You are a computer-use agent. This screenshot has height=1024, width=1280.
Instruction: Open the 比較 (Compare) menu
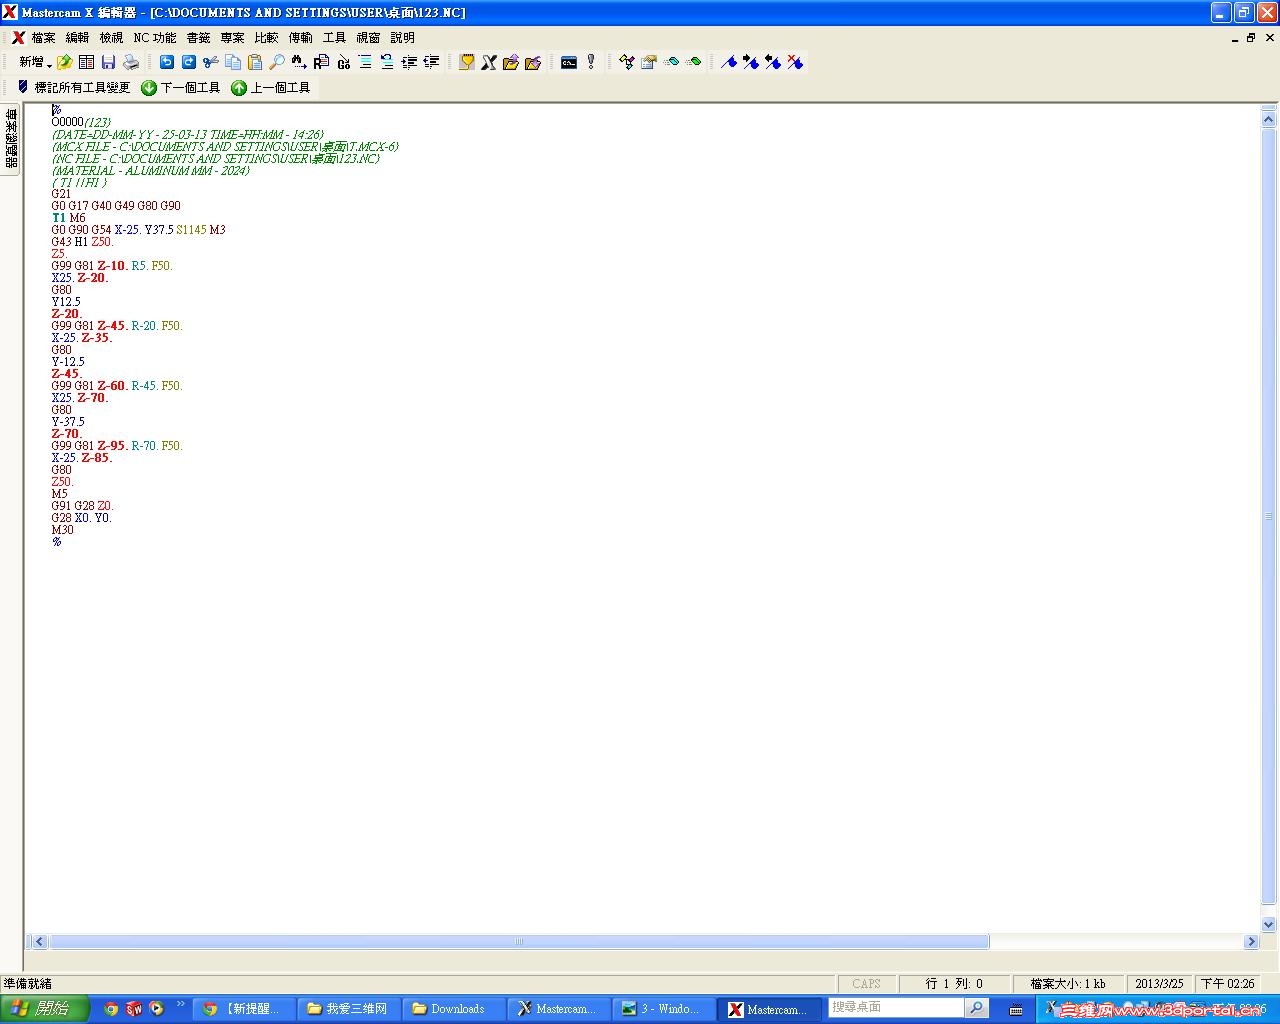267,38
